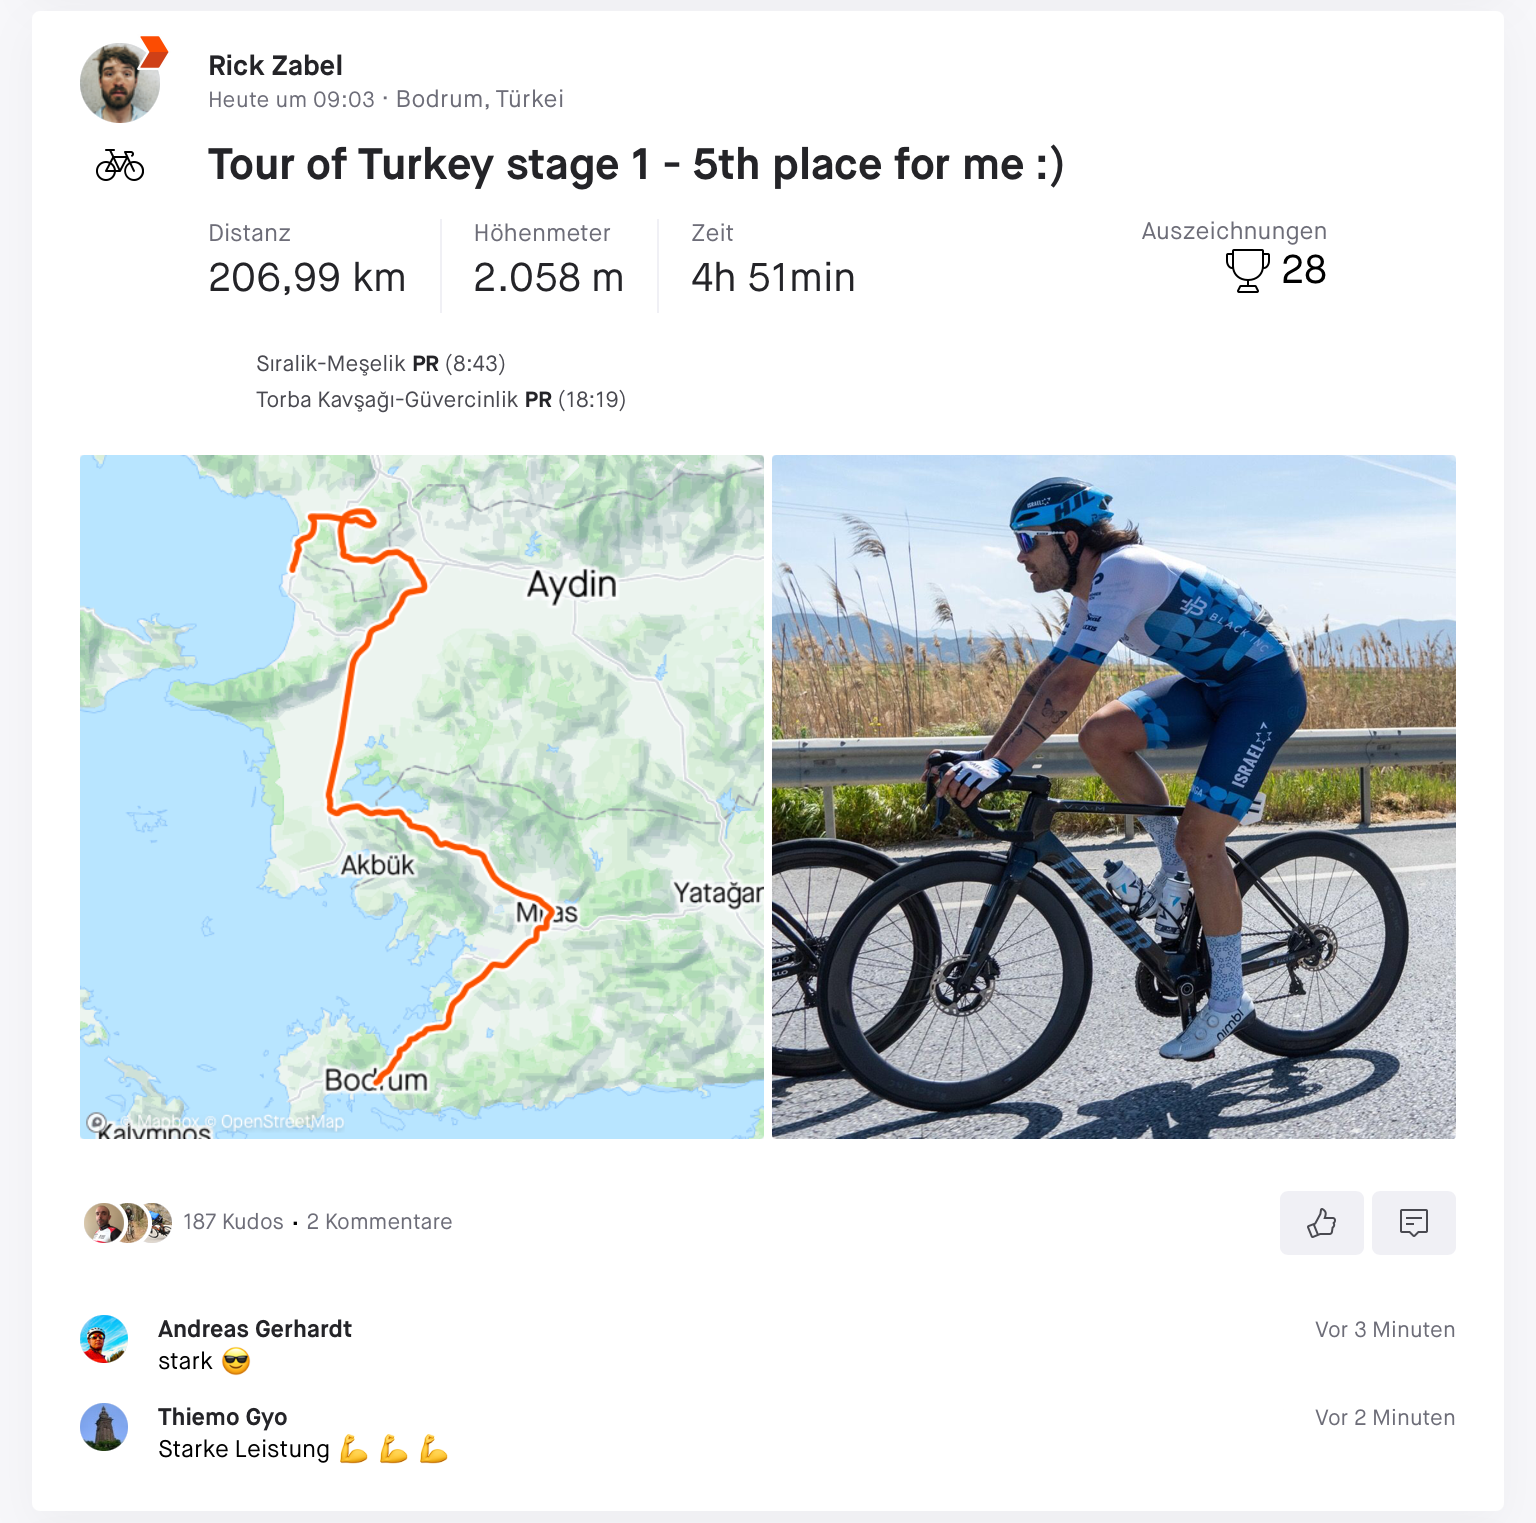Click the kudos givers avatar group
Viewport: 1536px width, 1523px height.
(128, 1222)
